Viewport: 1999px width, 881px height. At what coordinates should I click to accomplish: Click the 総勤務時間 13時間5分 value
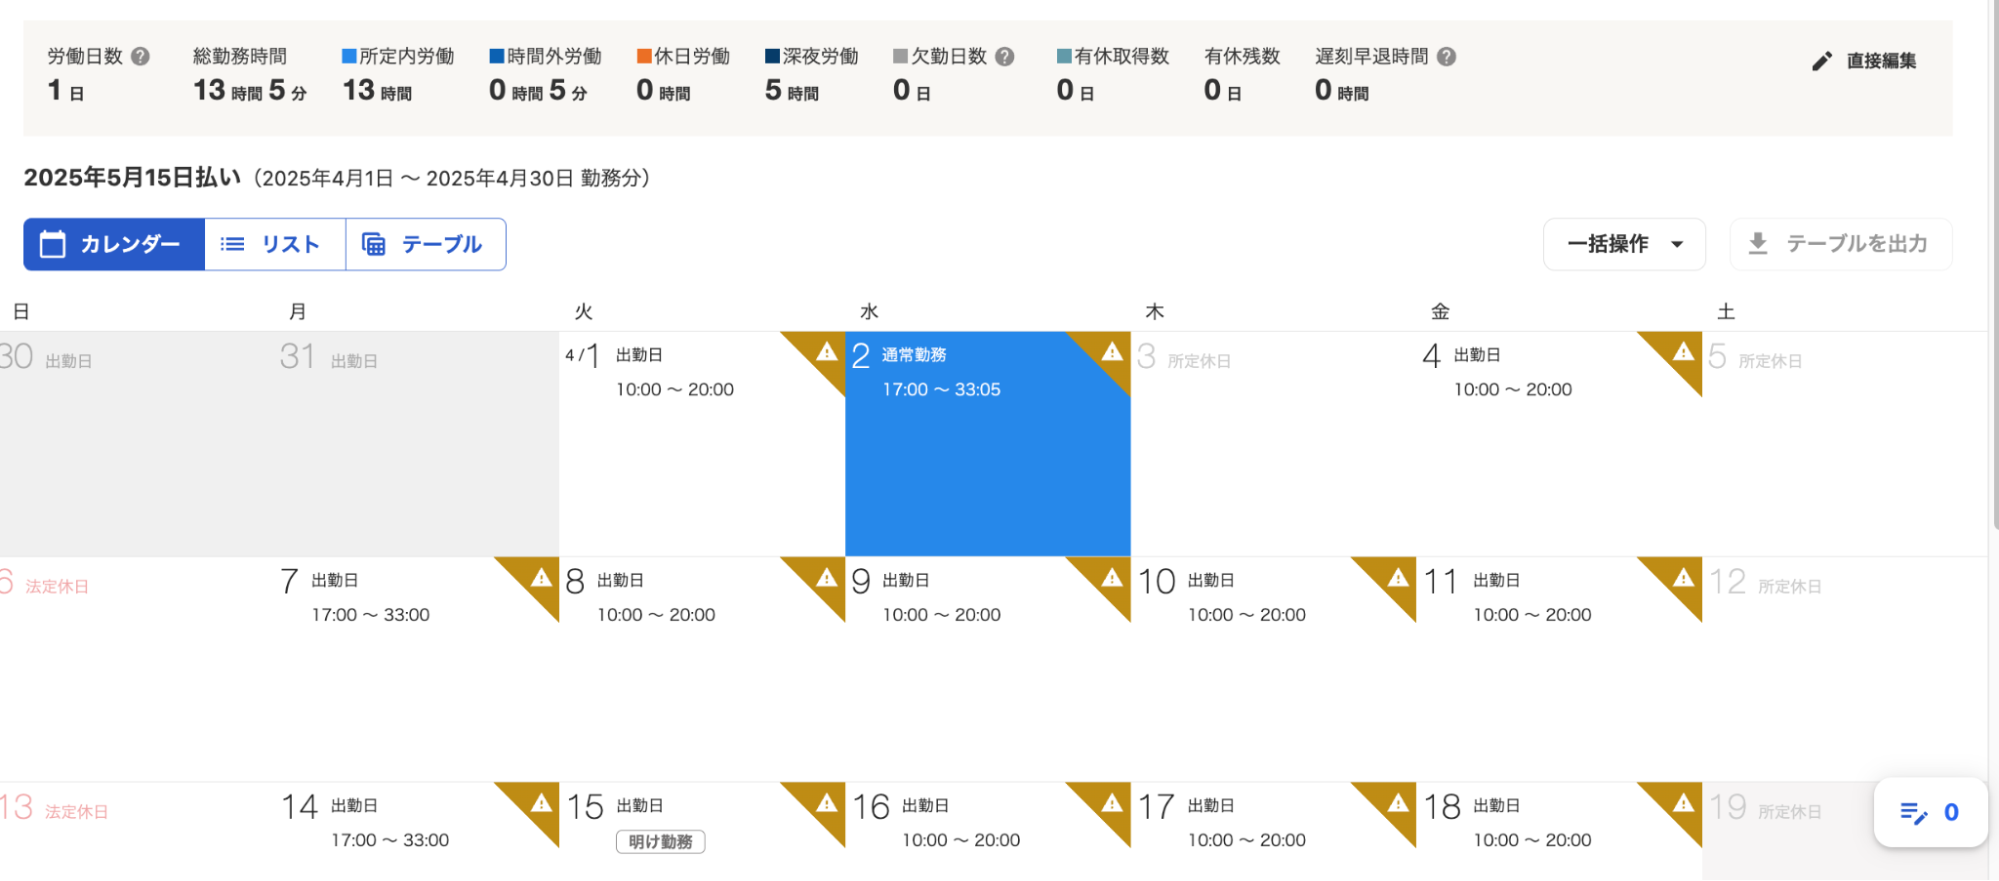pos(250,91)
